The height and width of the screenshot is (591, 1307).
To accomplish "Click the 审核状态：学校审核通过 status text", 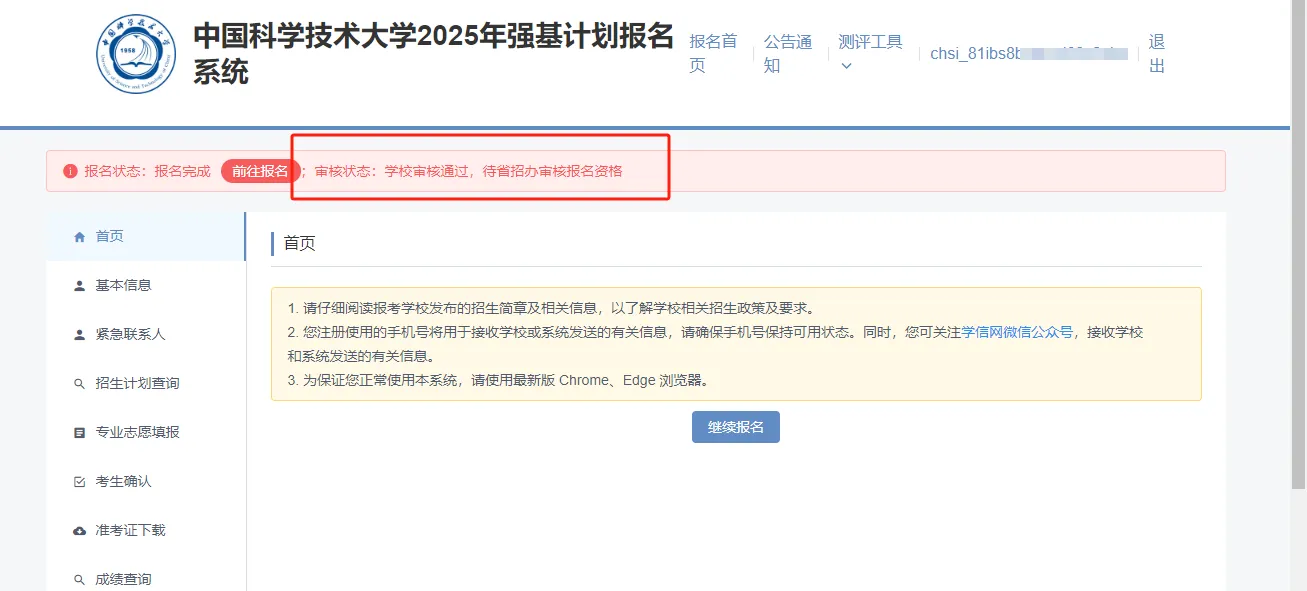I will (x=469, y=171).
